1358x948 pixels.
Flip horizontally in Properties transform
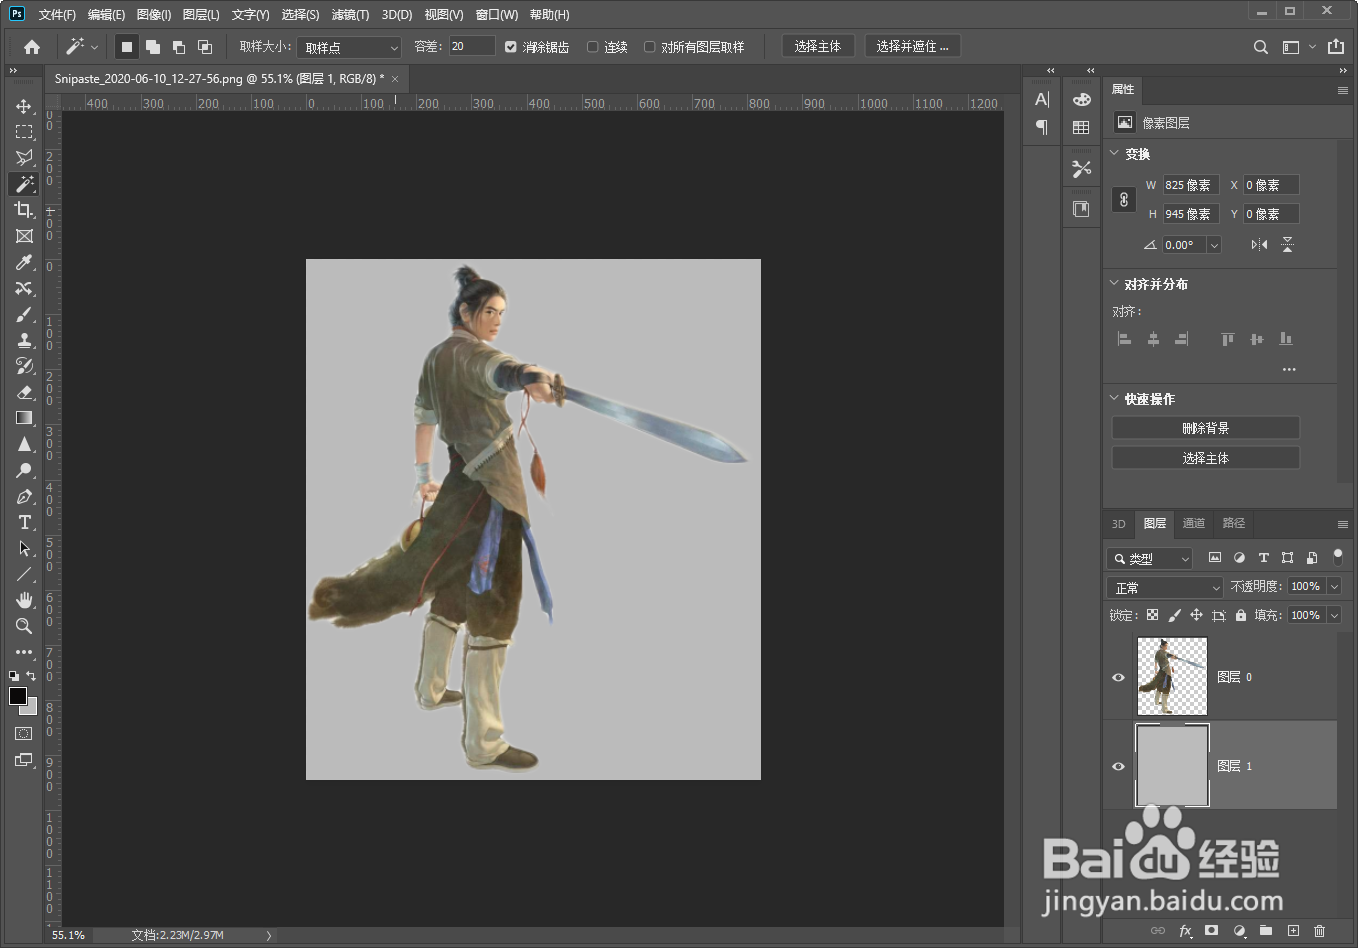click(x=1259, y=245)
